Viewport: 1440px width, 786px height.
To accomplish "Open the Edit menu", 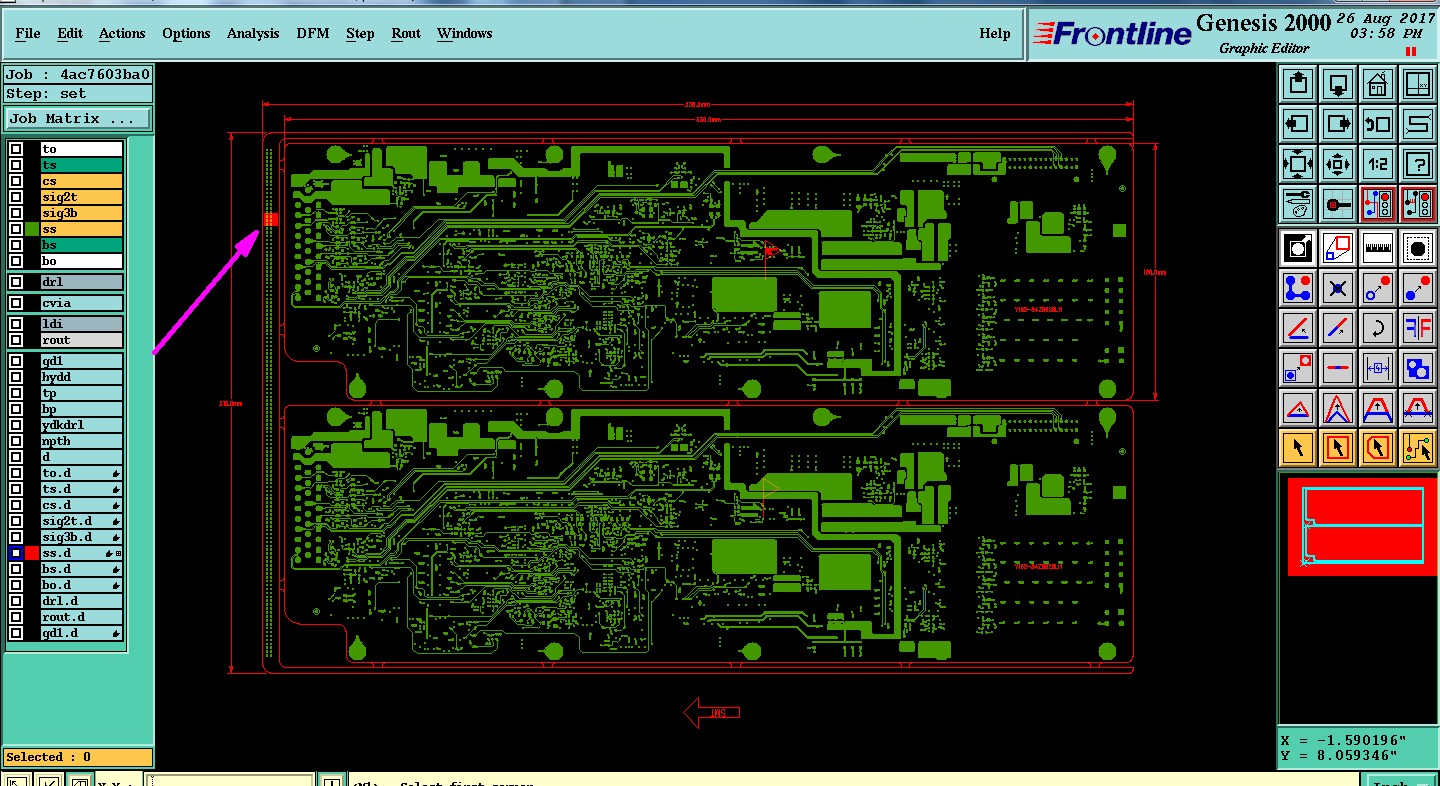I will click(70, 33).
